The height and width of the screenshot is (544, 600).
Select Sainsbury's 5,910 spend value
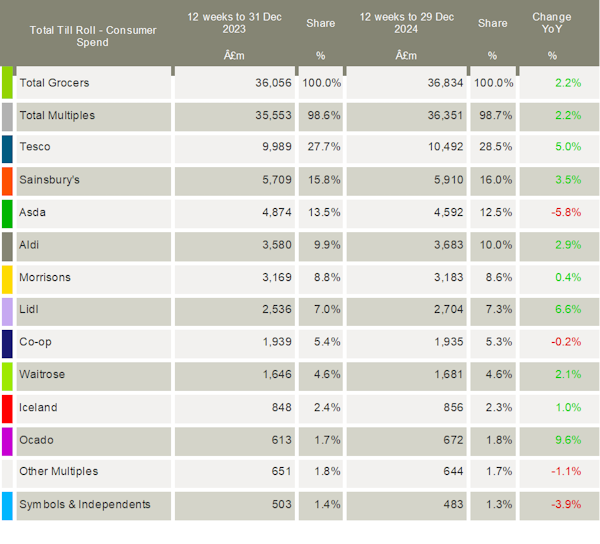coord(448,179)
